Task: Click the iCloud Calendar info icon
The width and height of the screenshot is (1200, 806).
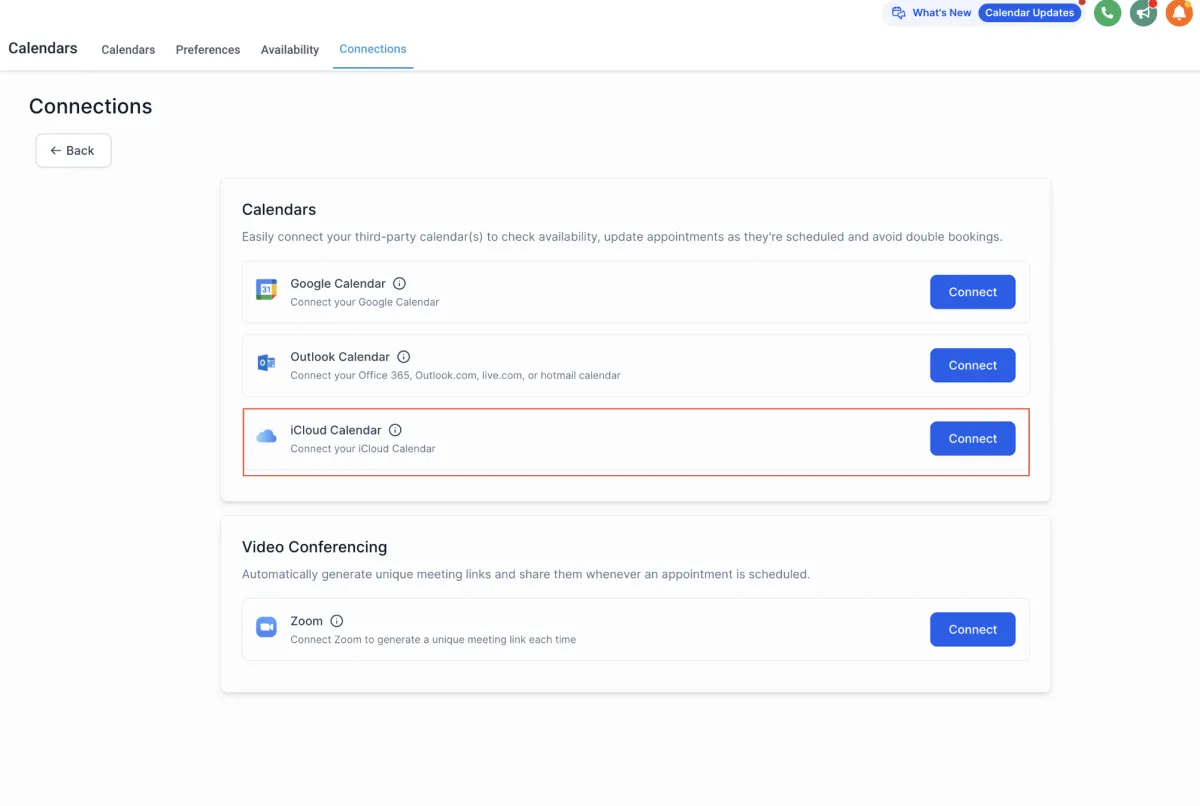Action: [x=395, y=430]
